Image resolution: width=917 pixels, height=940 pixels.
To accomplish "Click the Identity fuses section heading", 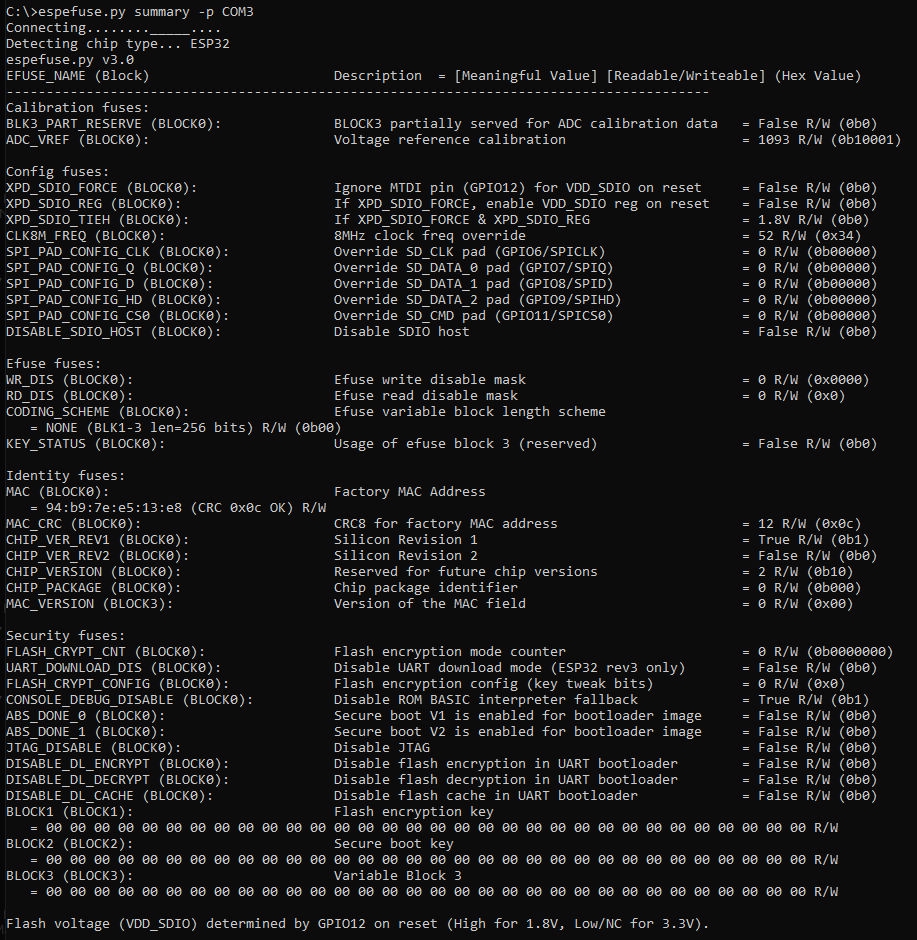I will coord(65,475).
